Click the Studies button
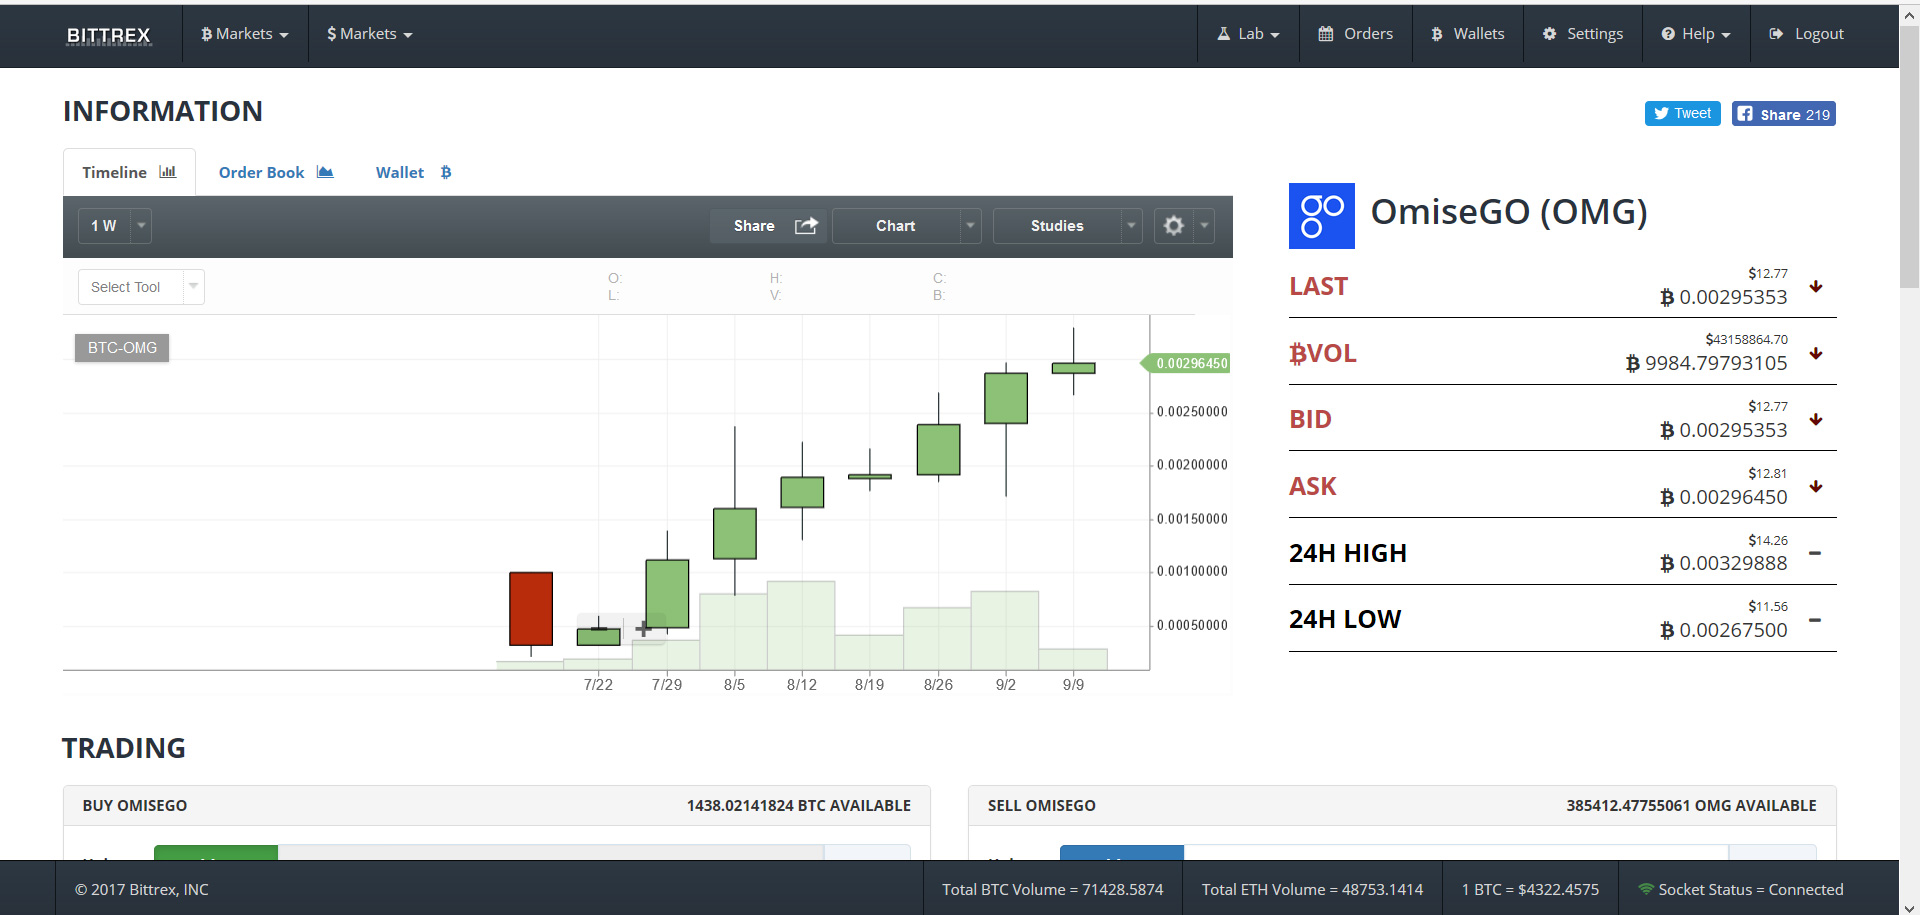The height and width of the screenshot is (915, 1920). (x=1057, y=226)
